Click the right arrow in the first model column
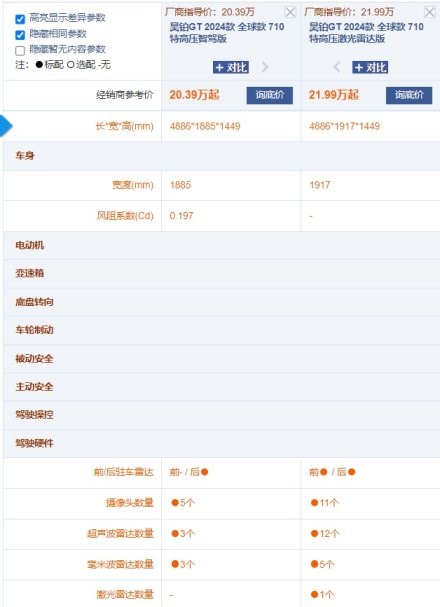440x607 pixels. click(265, 67)
